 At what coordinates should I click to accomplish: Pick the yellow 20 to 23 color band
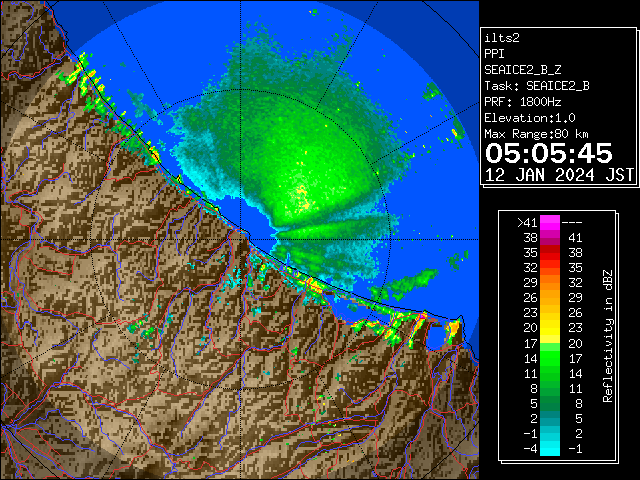pos(550,328)
